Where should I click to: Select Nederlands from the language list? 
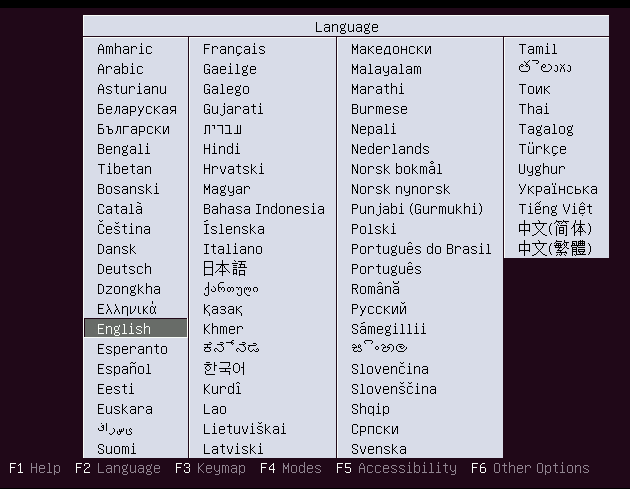click(x=390, y=149)
